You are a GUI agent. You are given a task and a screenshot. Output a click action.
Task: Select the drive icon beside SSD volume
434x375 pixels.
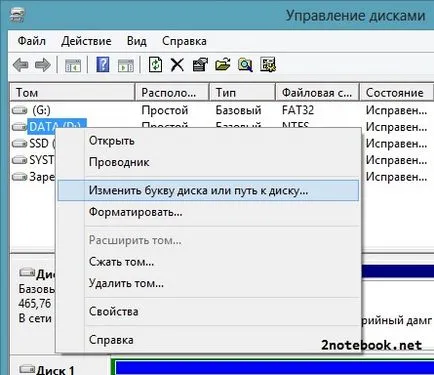(19, 143)
